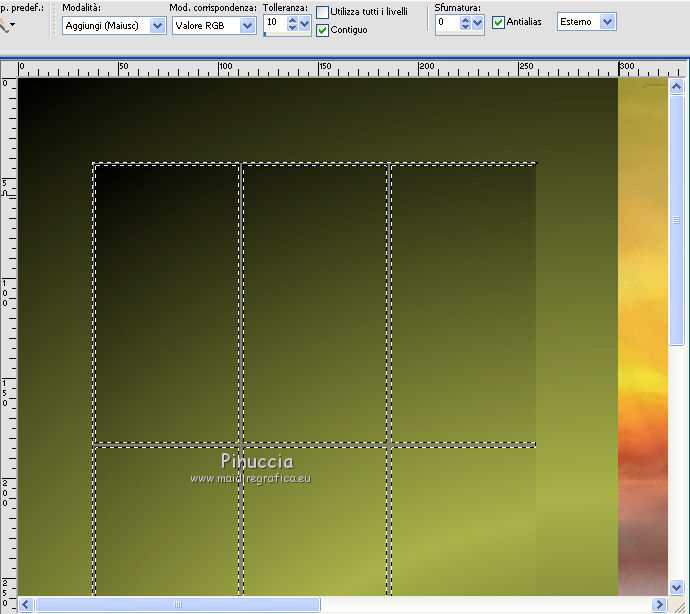Click the Tolleranza value input field

pos(274,23)
